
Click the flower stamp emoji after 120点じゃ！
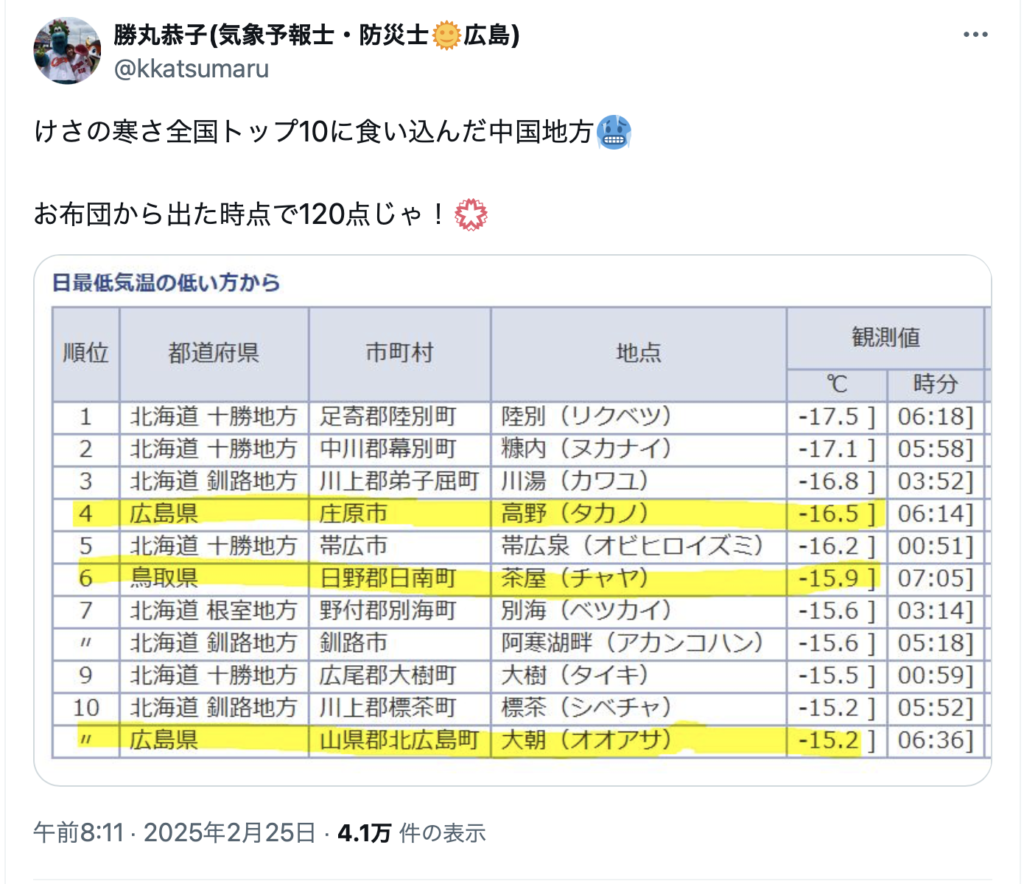click(x=469, y=214)
